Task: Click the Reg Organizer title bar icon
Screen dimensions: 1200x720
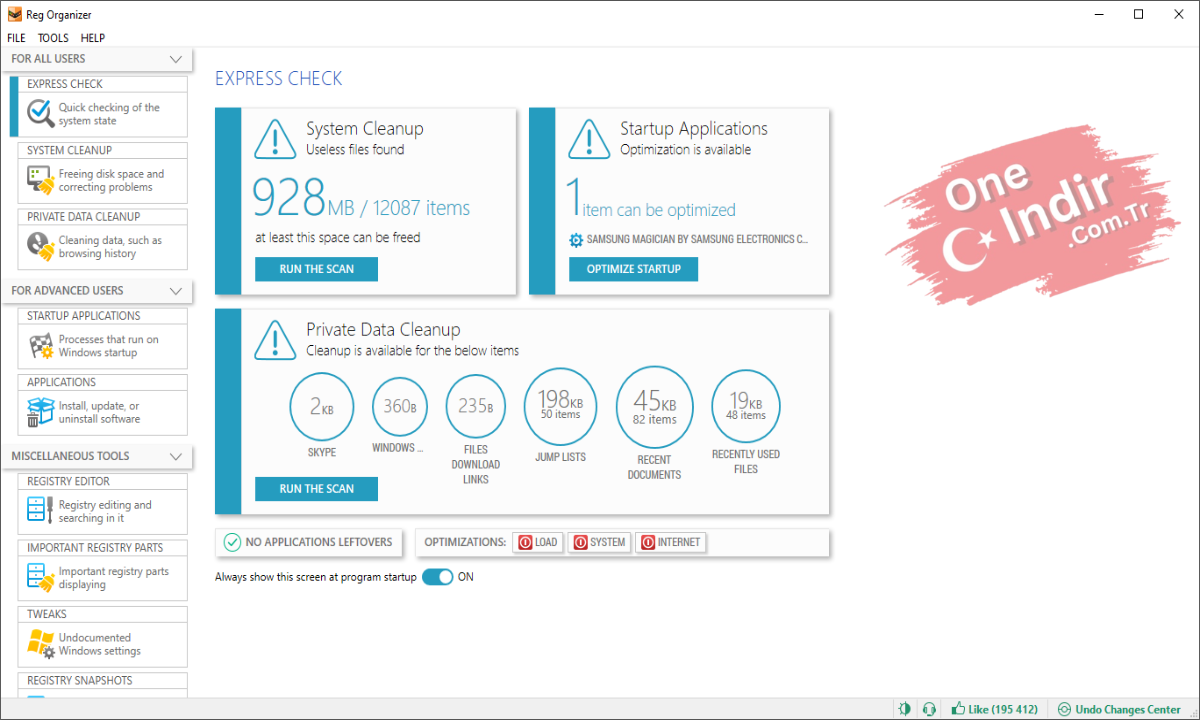Action: point(14,15)
